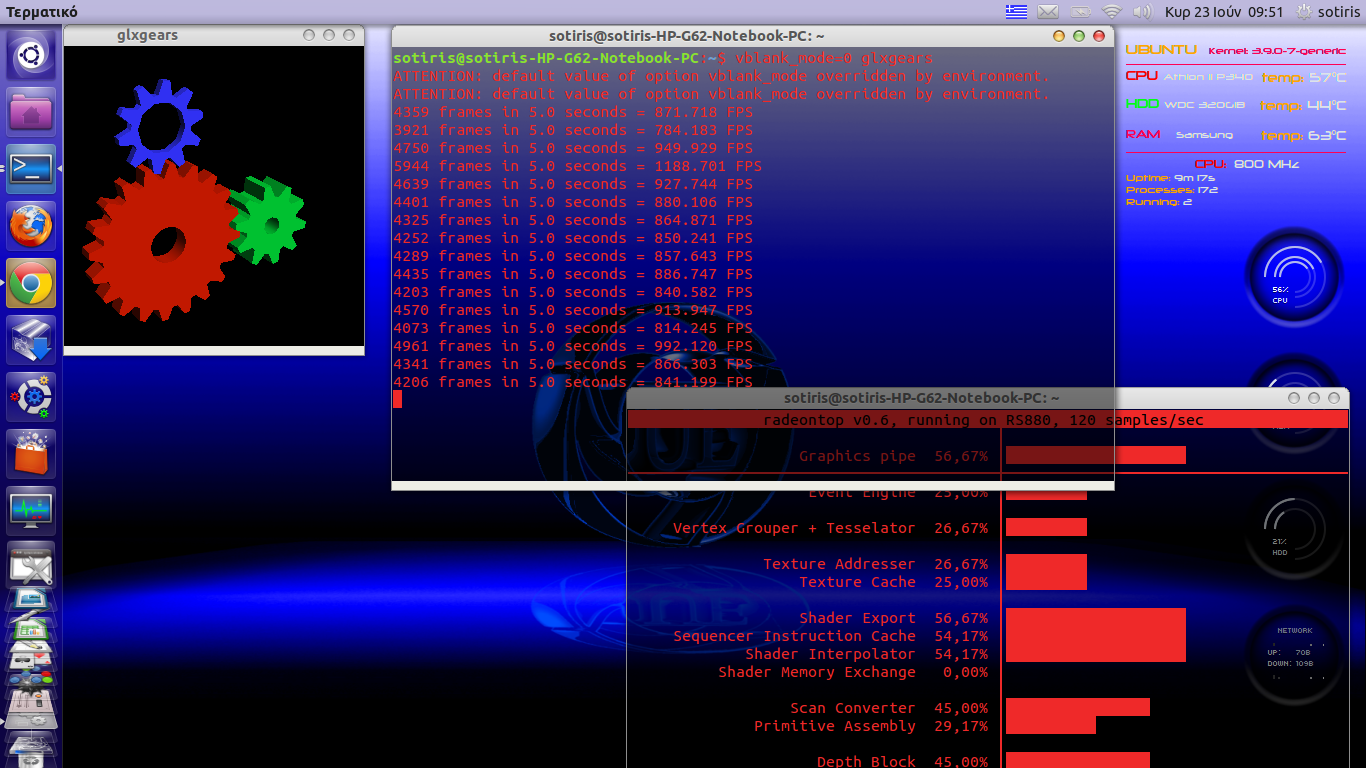Open the battery indicator menu
The image size is (1366, 768).
click(1080, 12)
